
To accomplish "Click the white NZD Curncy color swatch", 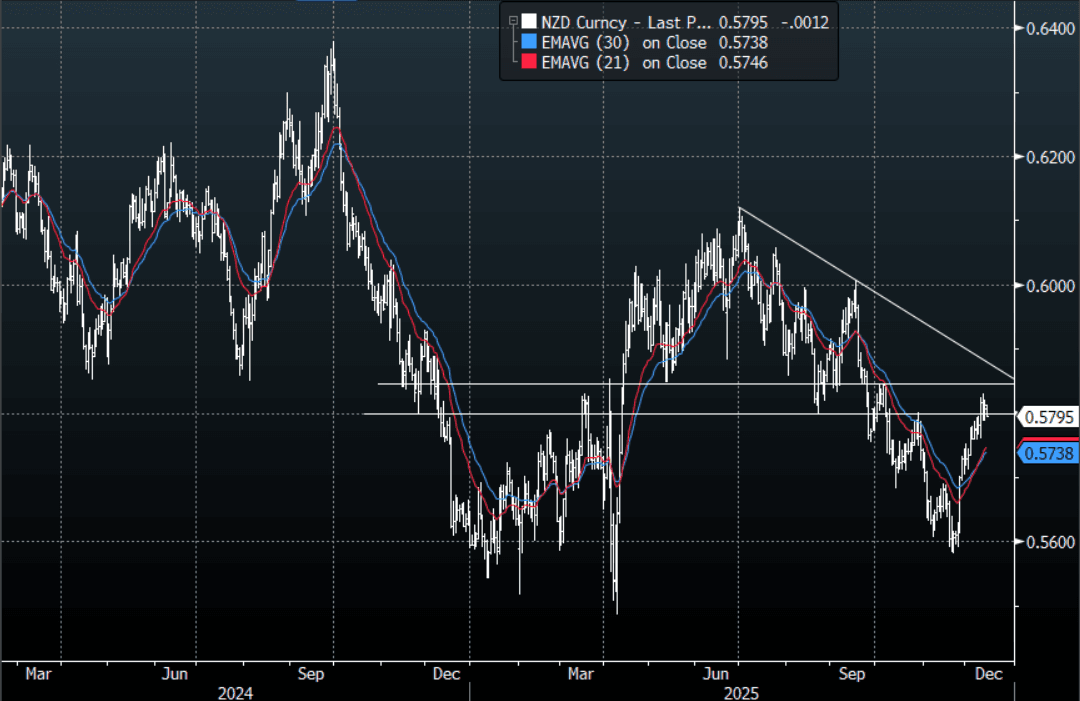I will 529,22.
